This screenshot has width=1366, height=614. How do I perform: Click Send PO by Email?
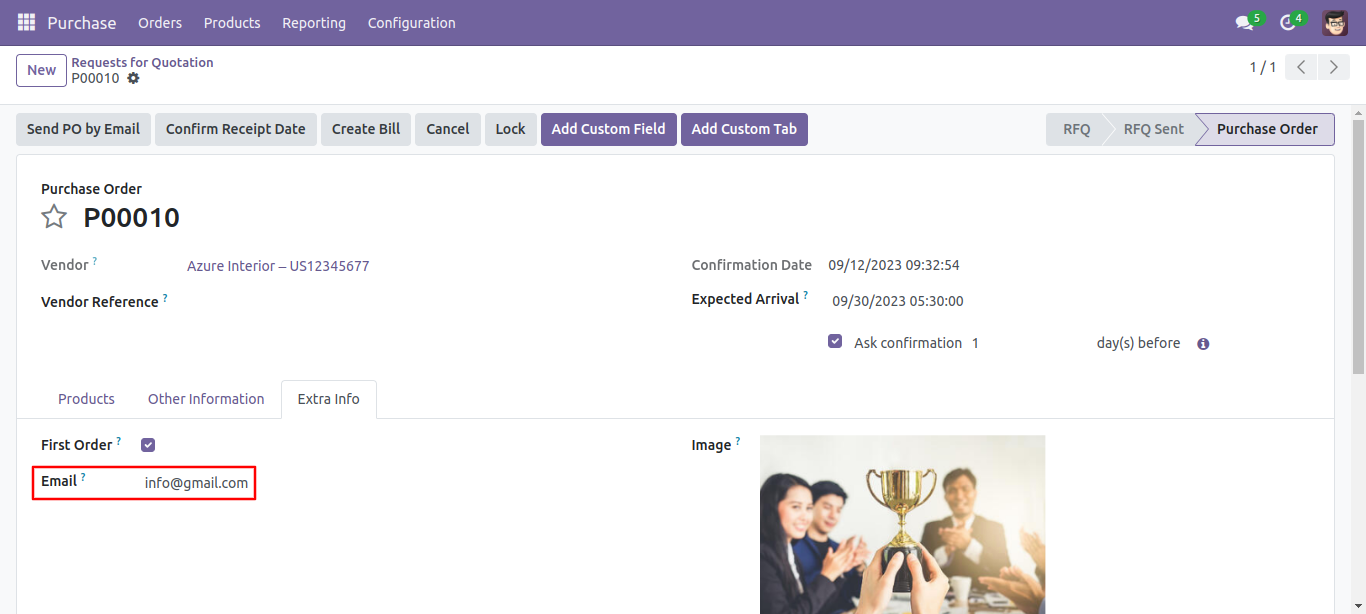[83, 129]
